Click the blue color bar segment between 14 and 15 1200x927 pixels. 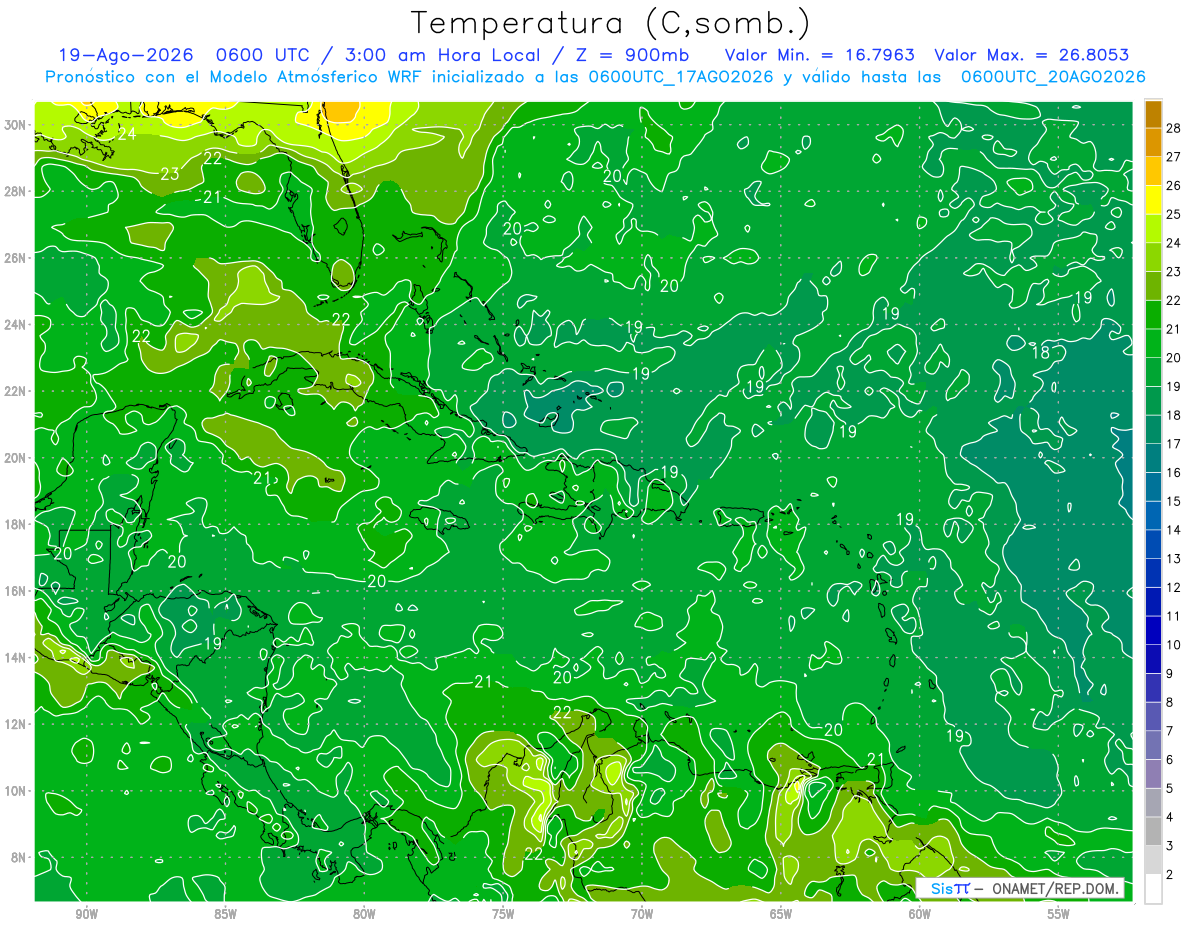click(1153, 516)
